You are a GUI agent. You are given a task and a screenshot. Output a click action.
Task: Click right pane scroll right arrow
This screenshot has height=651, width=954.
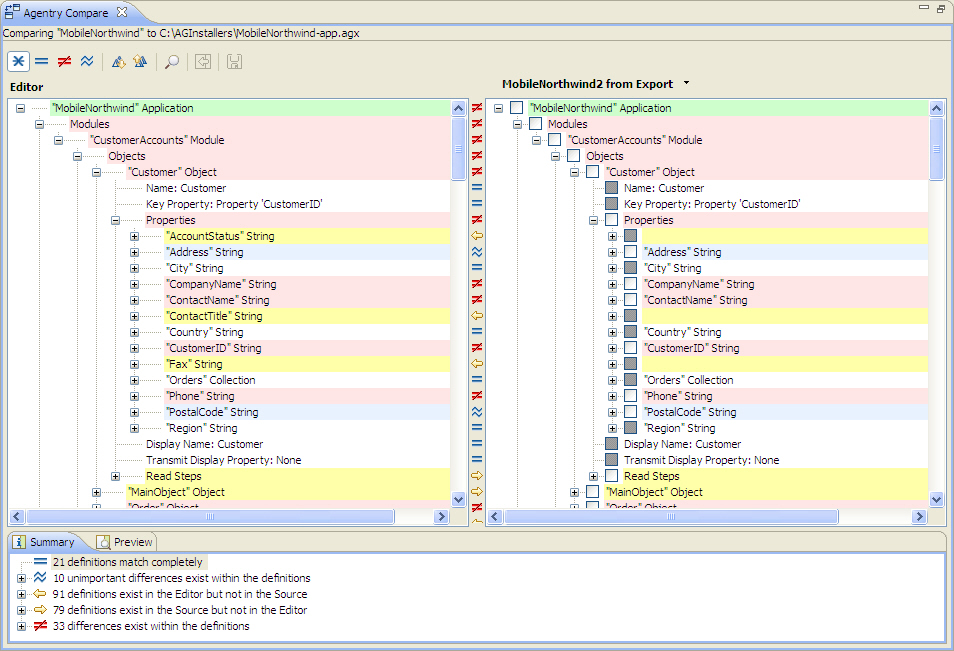[919, 517]
